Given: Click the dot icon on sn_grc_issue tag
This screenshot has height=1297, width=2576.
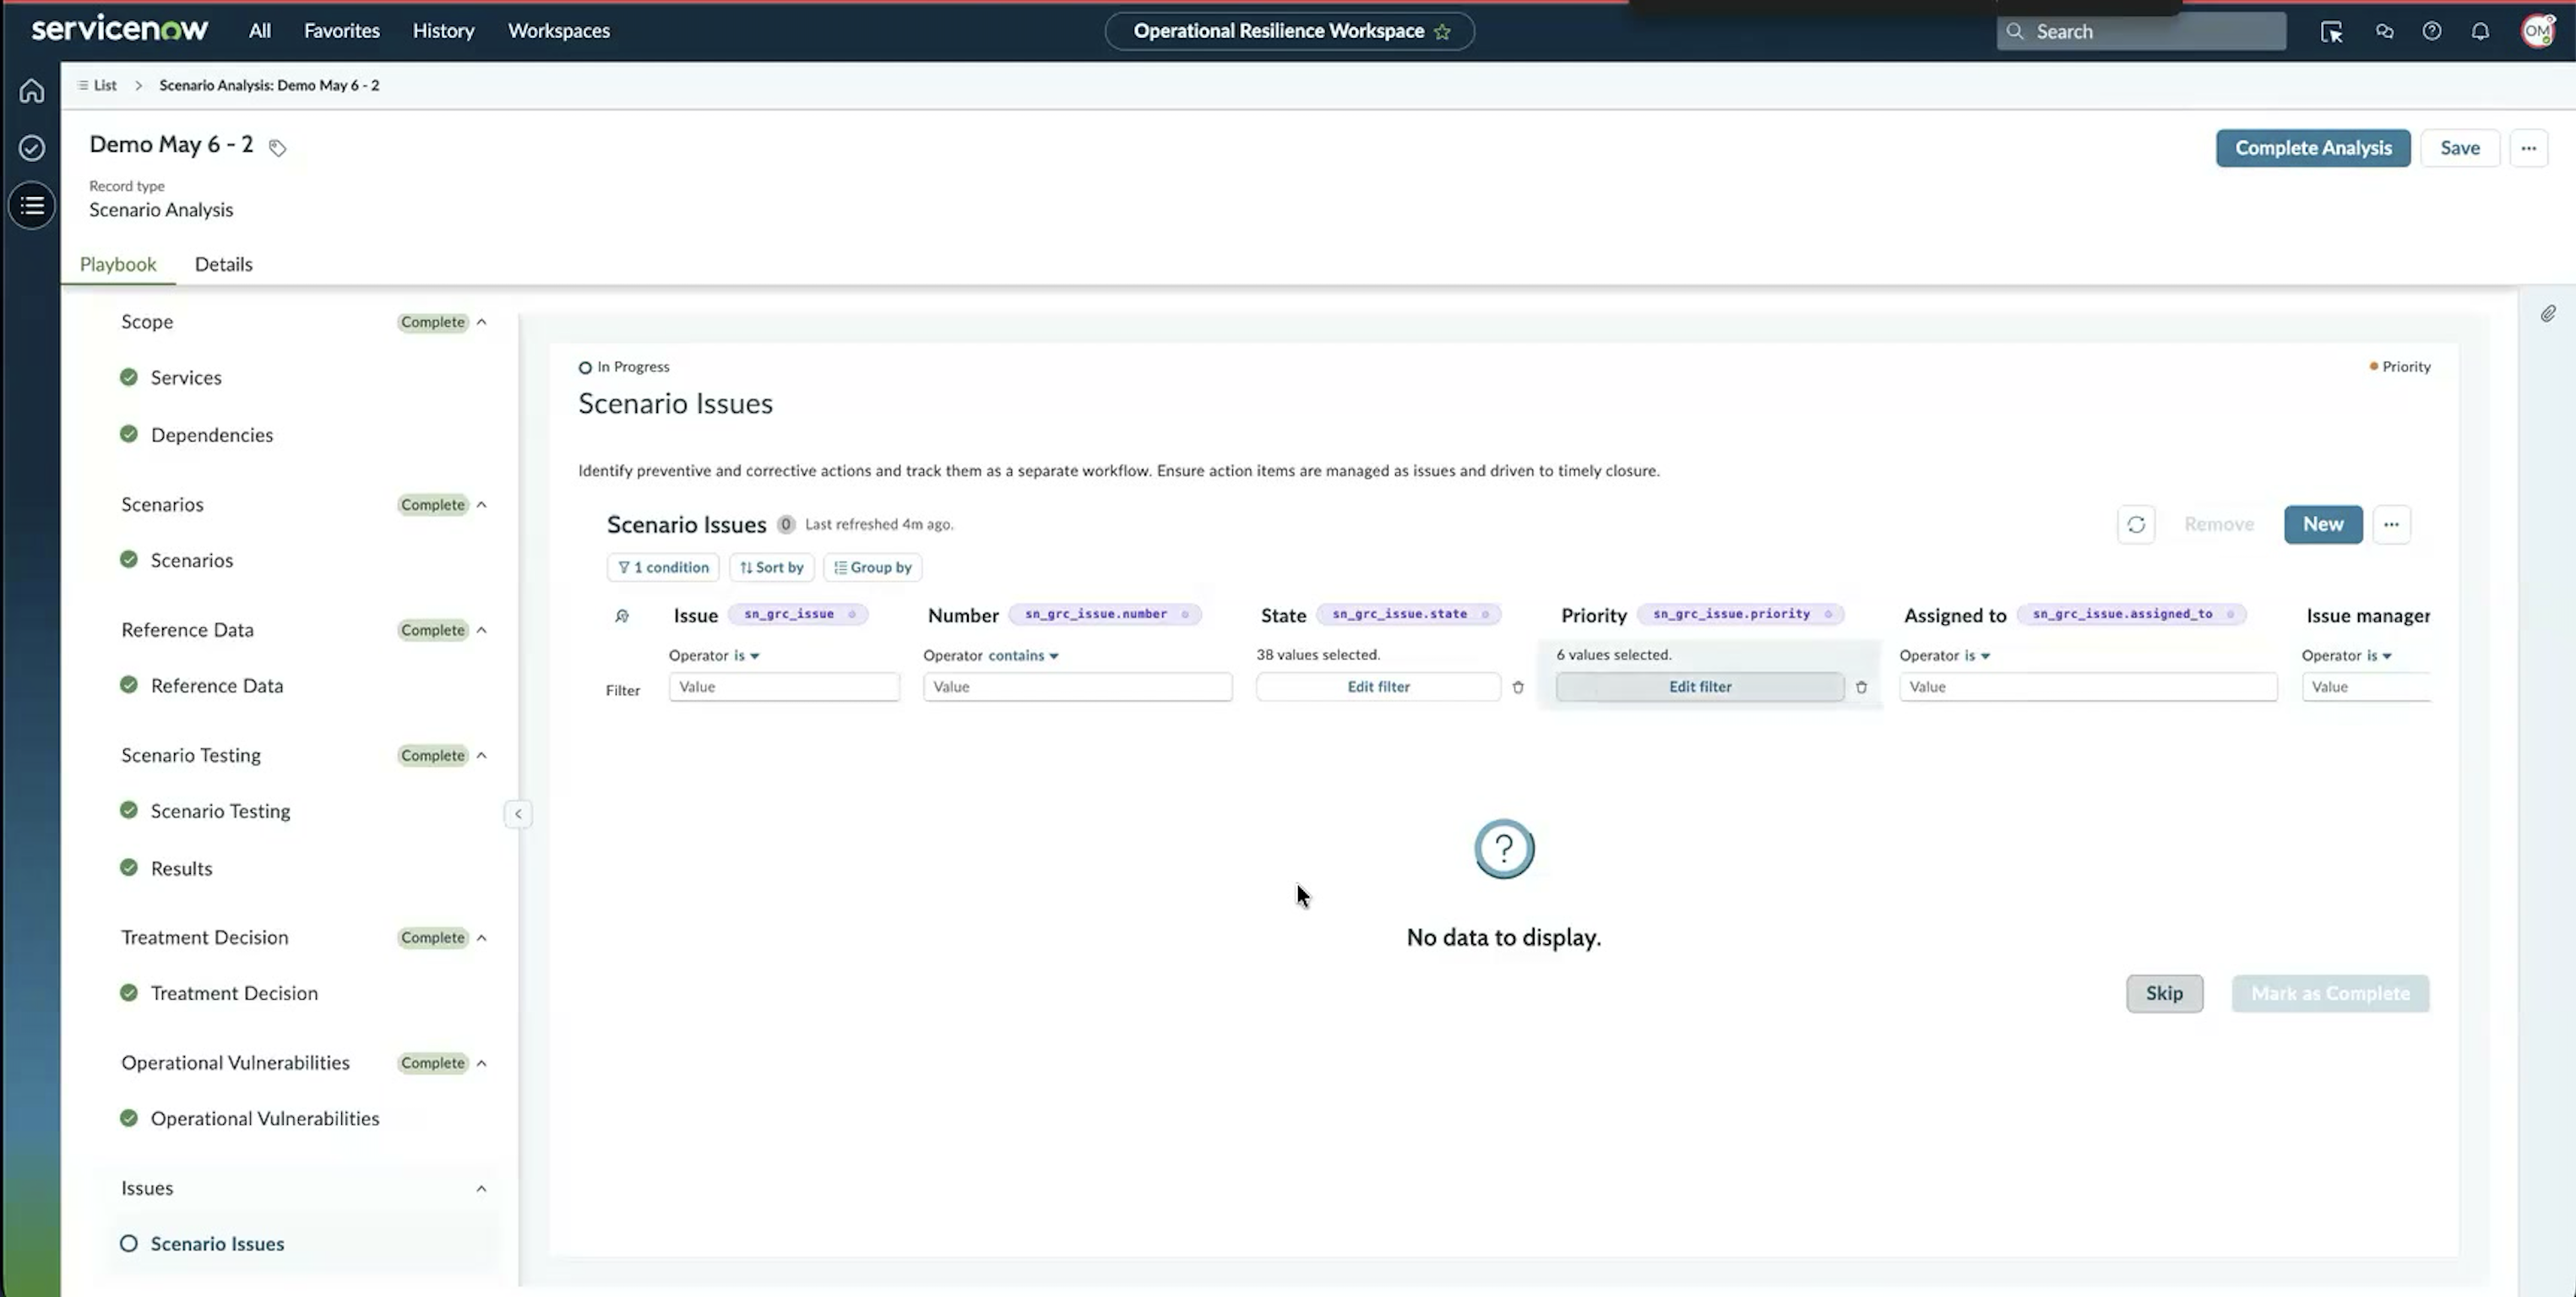Looking at the screenshot, I should (x=852, y=614).
